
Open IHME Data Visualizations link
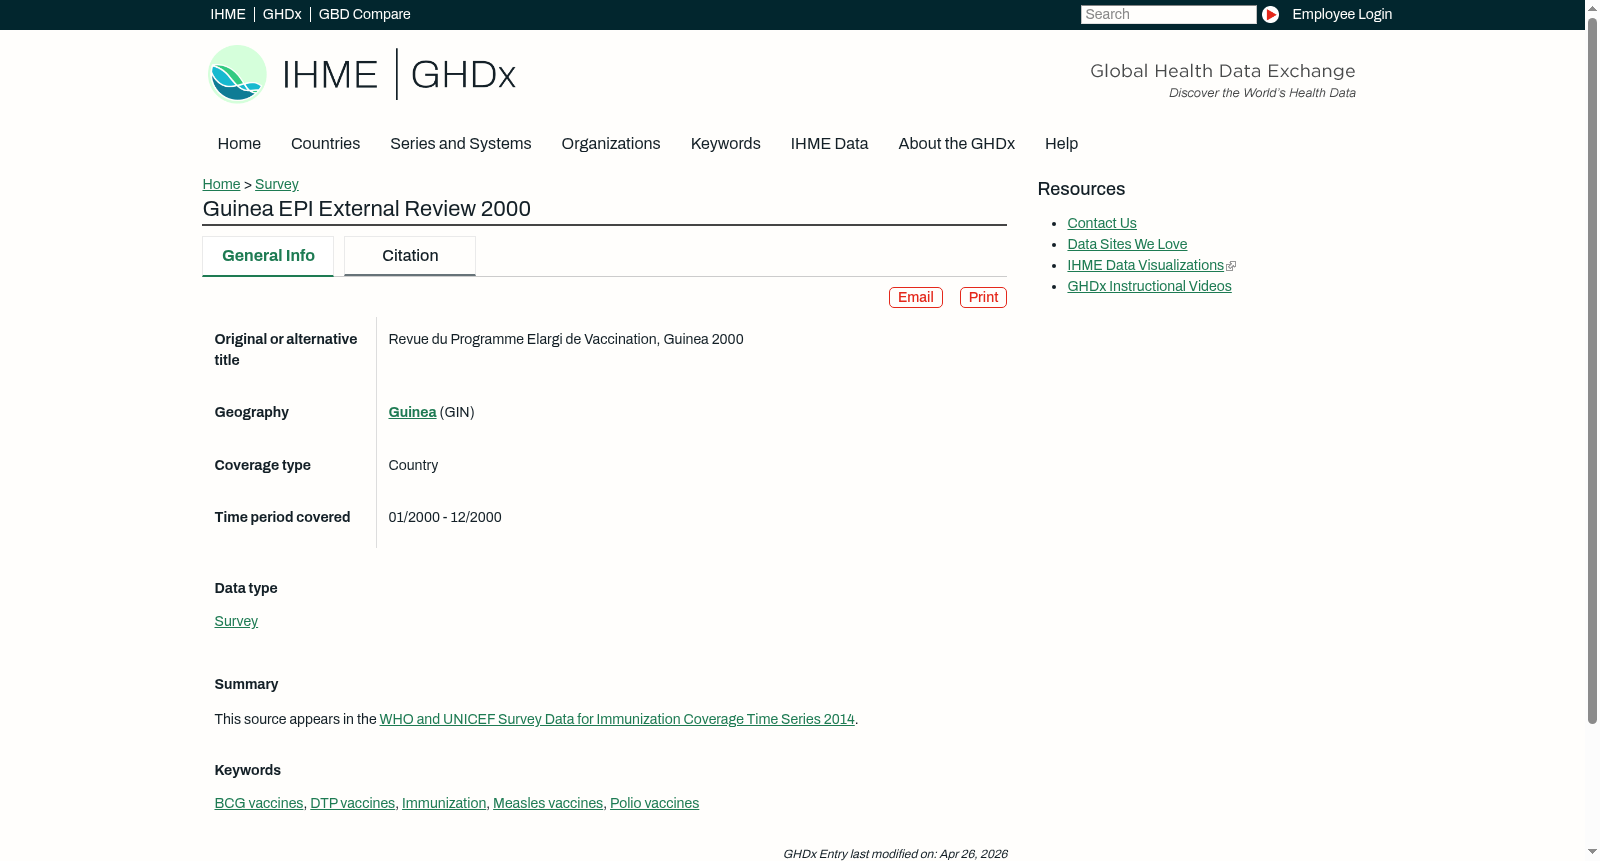1146,265
